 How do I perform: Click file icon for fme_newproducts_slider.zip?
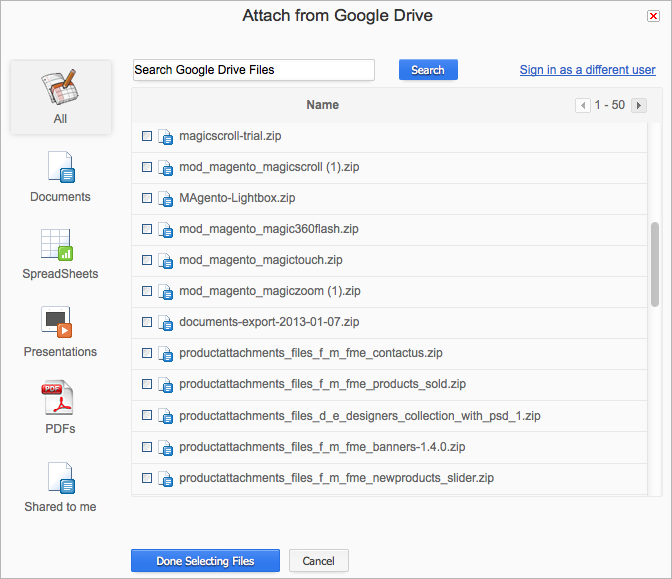[165, 478]
